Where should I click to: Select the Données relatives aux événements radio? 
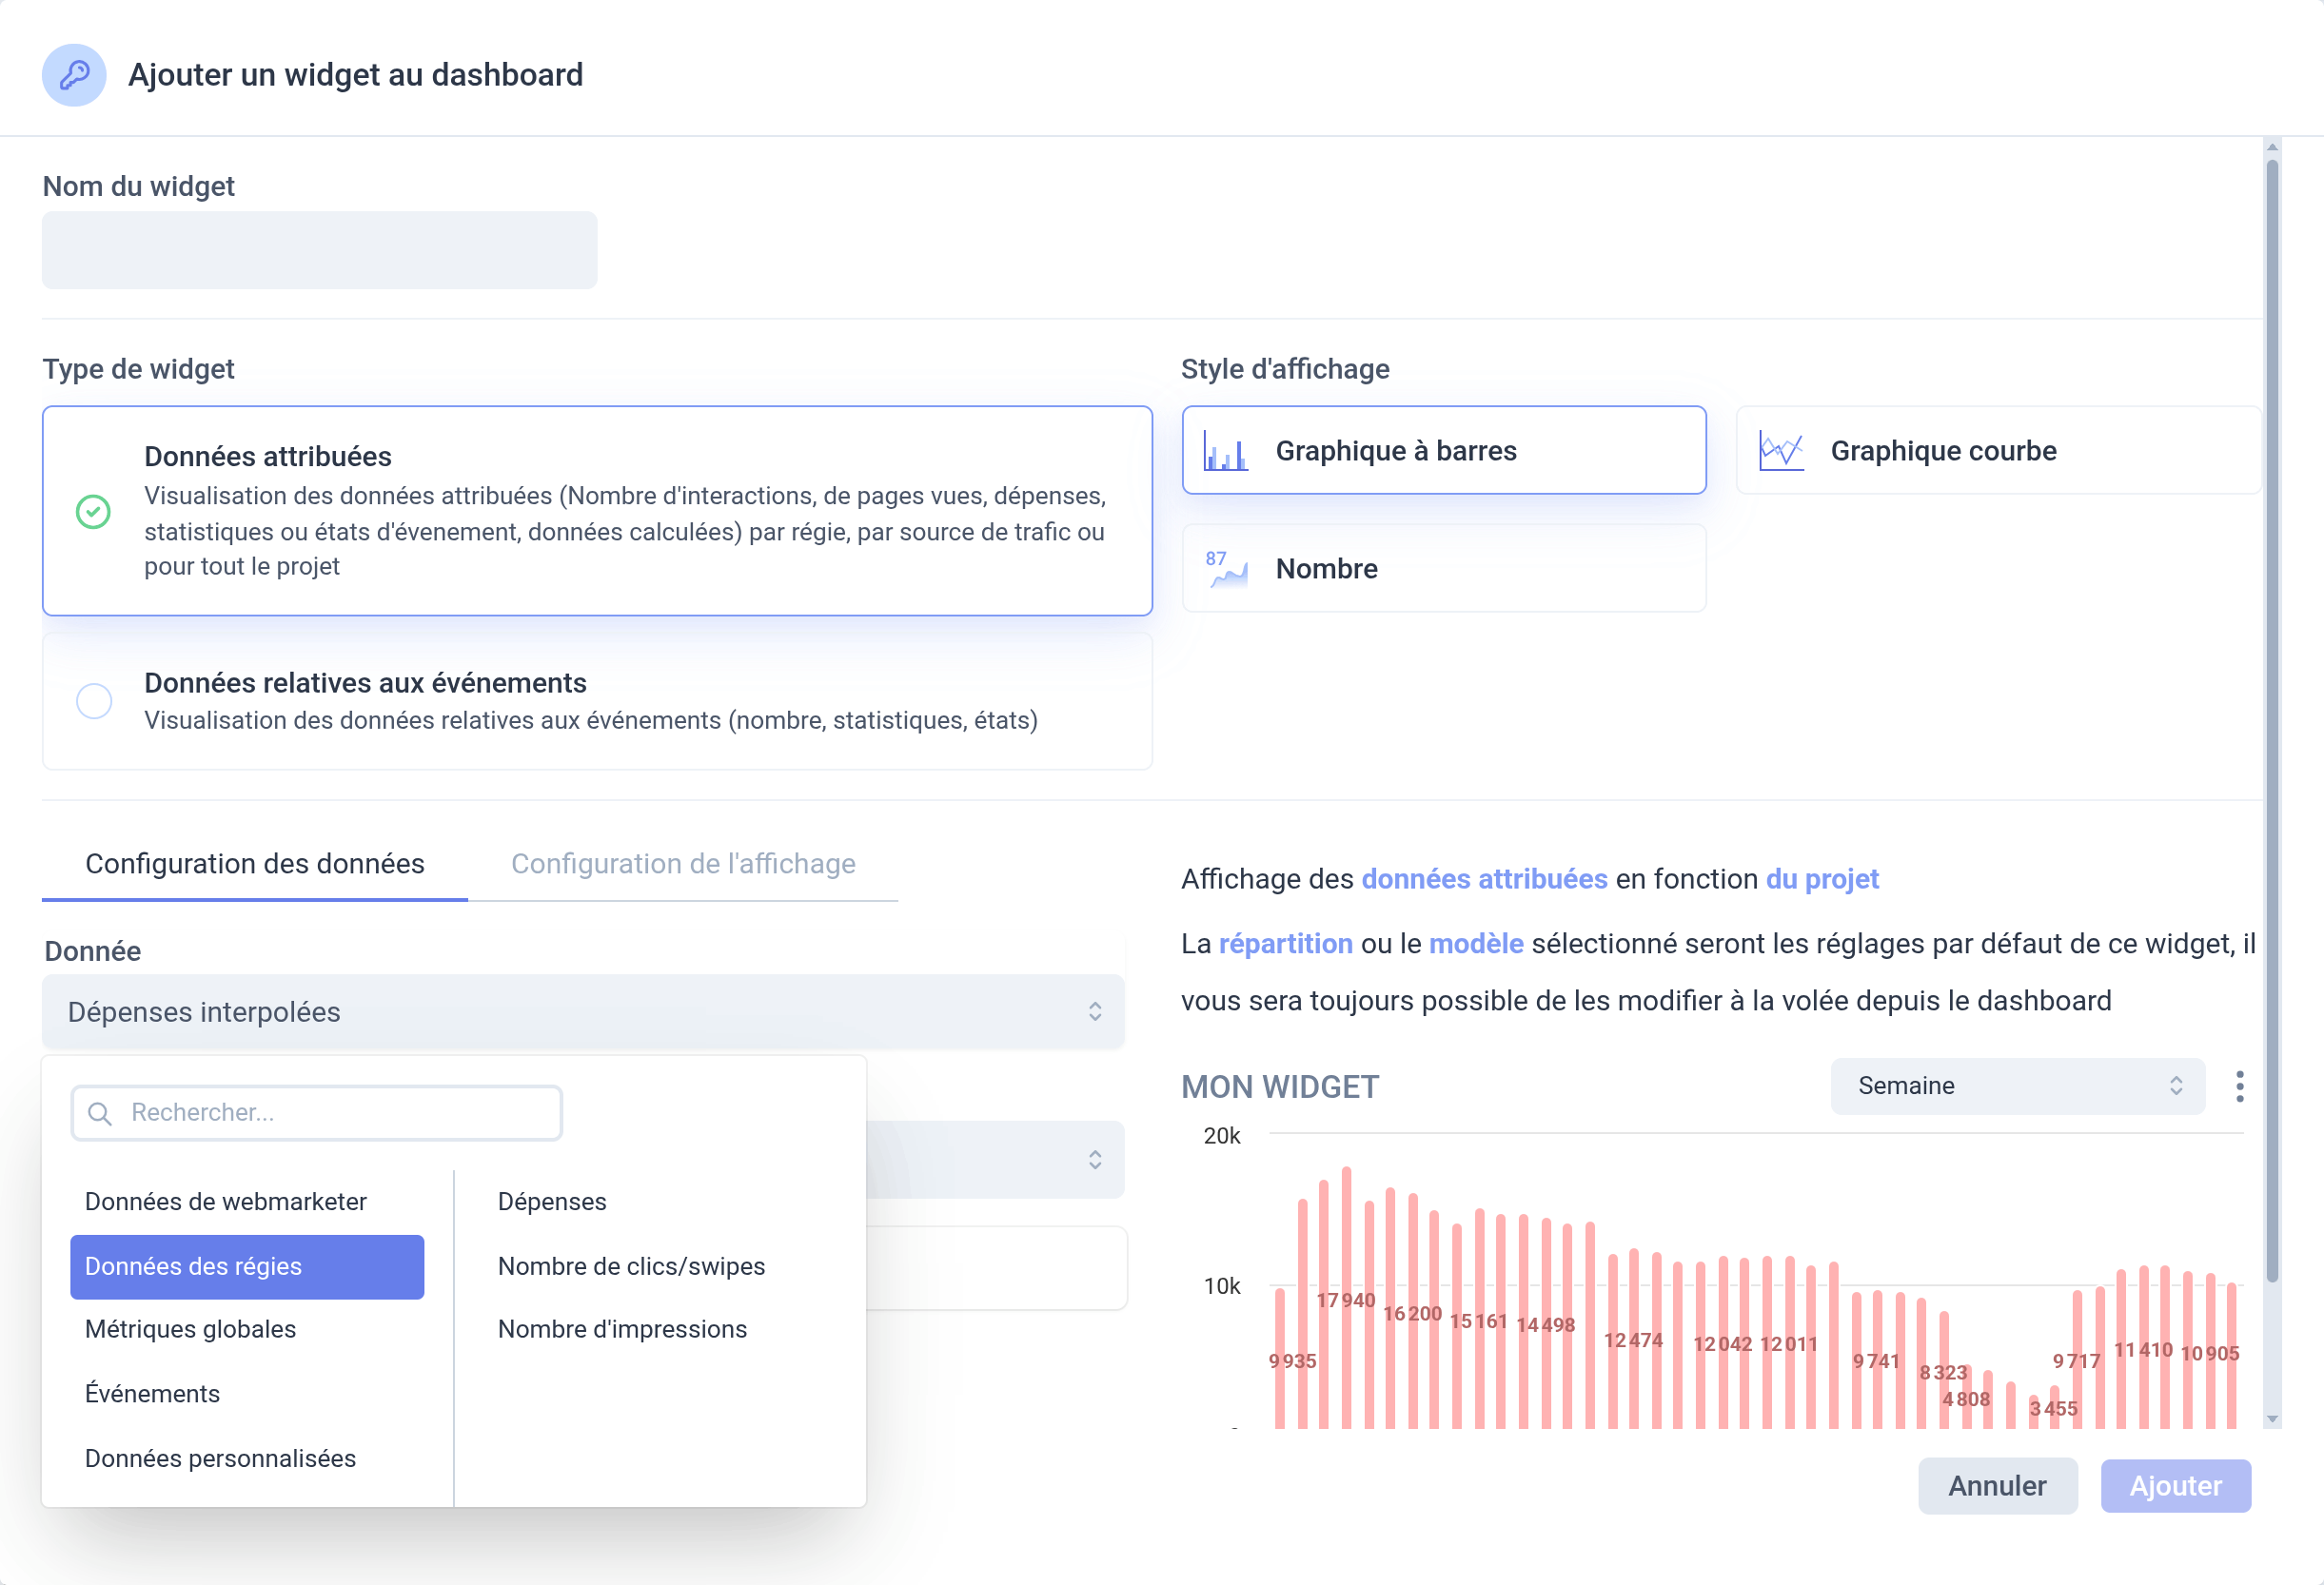(x=94, y=701)
